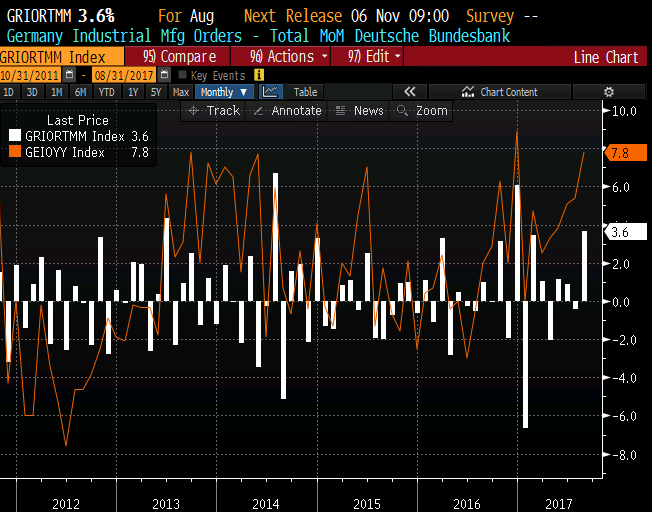The image size is (652, 512).
Task: Click the Deutsche Bundesbank title text
Action: pos(432,36)
